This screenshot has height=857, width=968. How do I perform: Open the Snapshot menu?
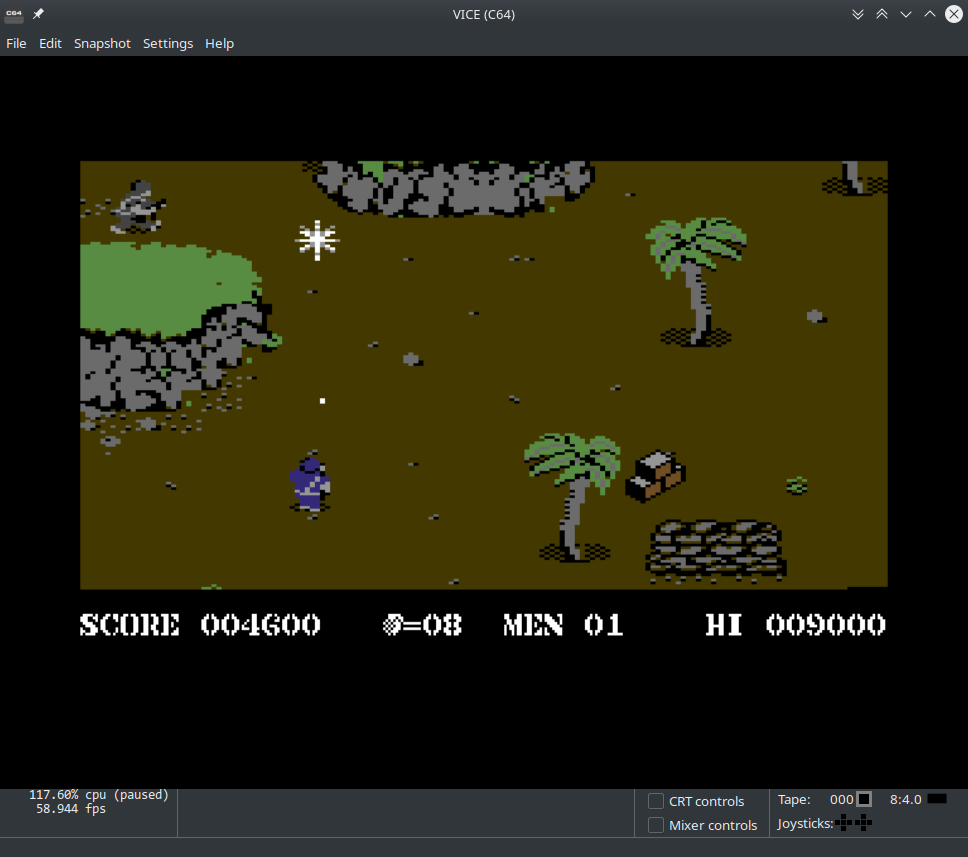pyautogui.click(x=102, y=43)
